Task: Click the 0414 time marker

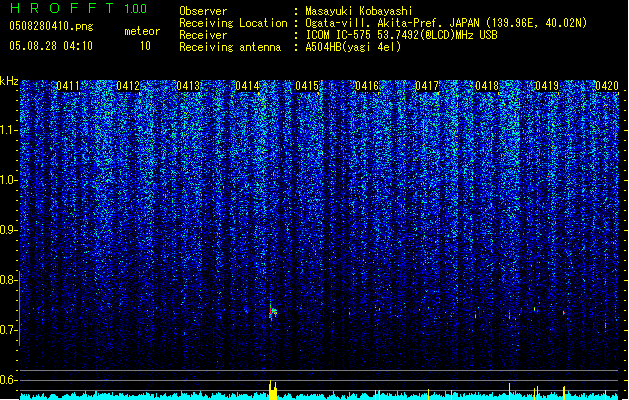Action: pyautogui.click(x=248, y=86)
